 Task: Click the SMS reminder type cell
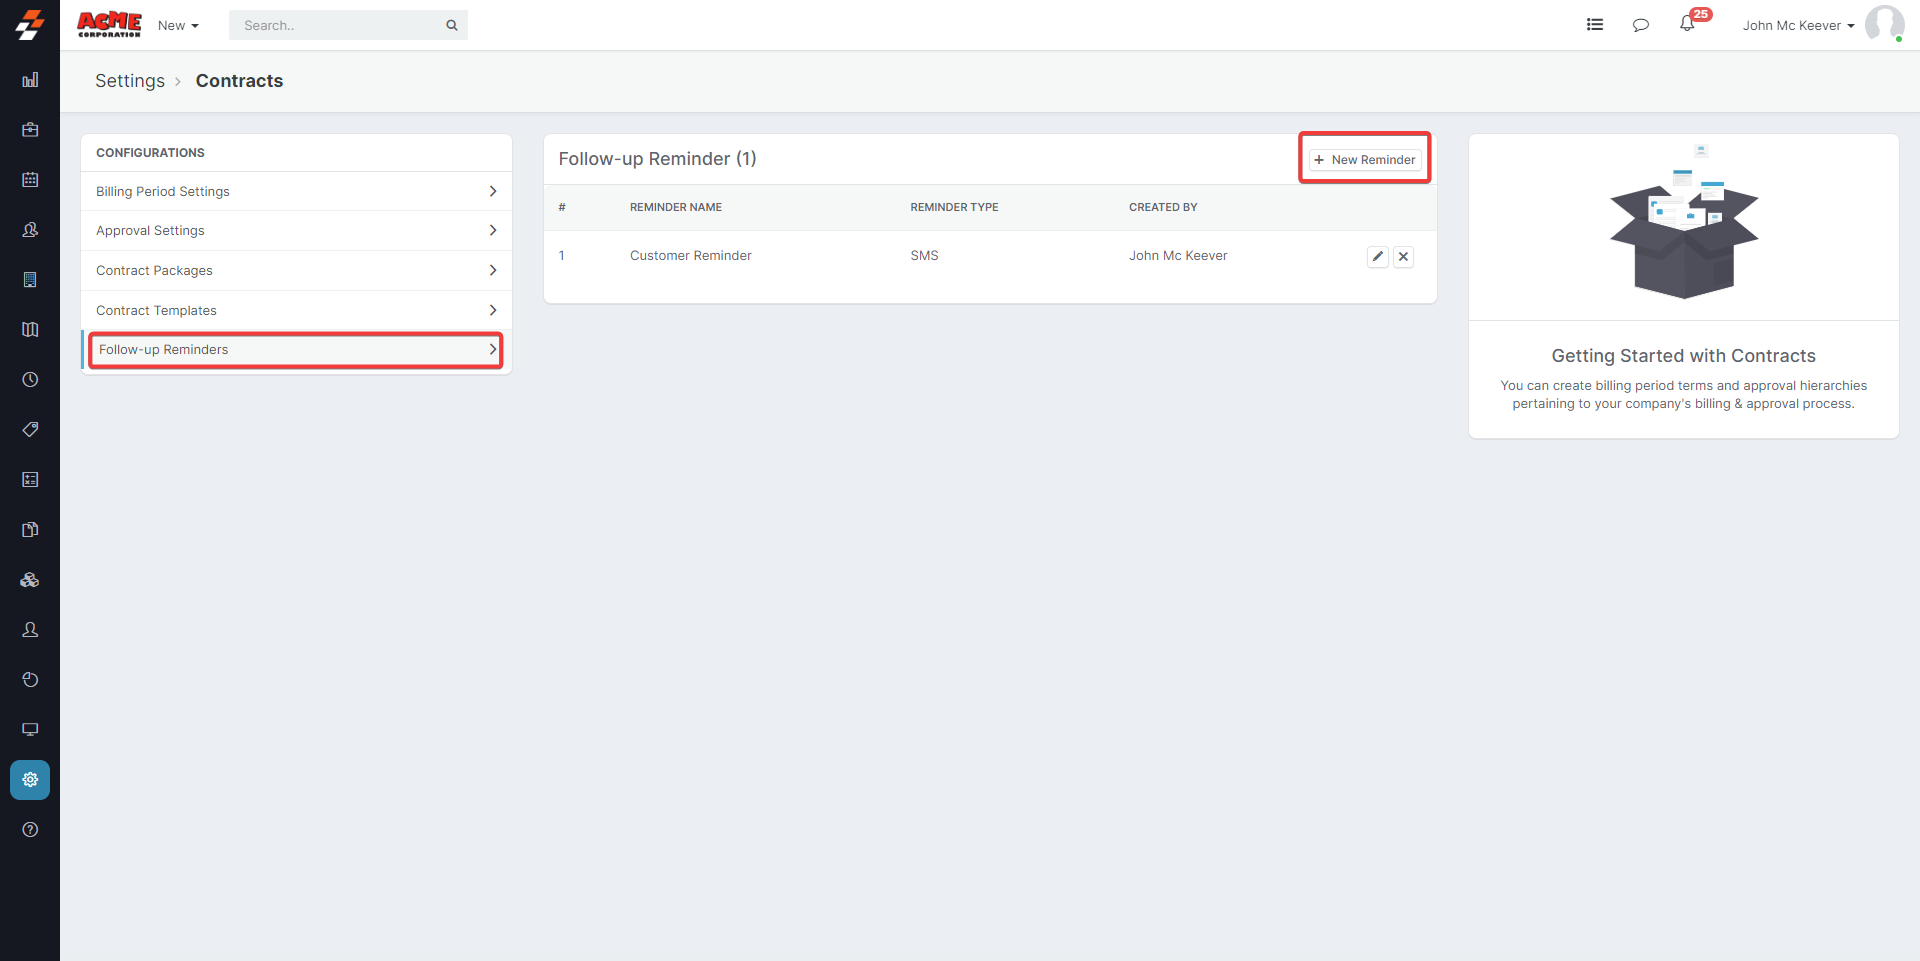click(924, 256)
